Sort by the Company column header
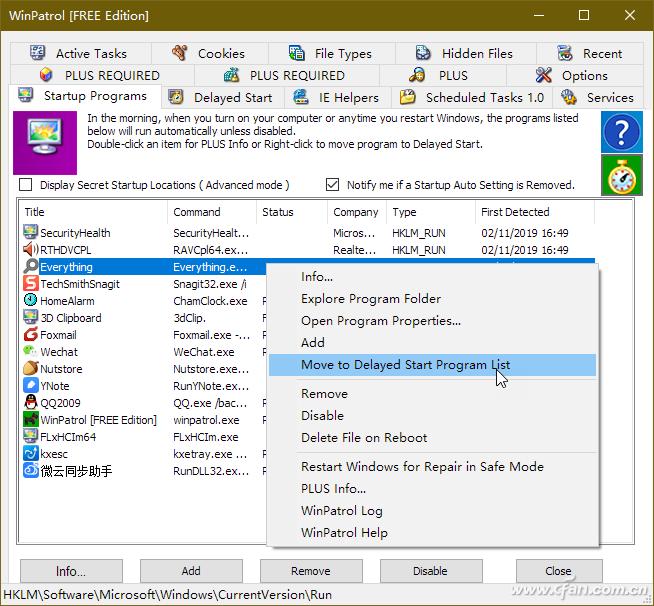 [355, 212]
